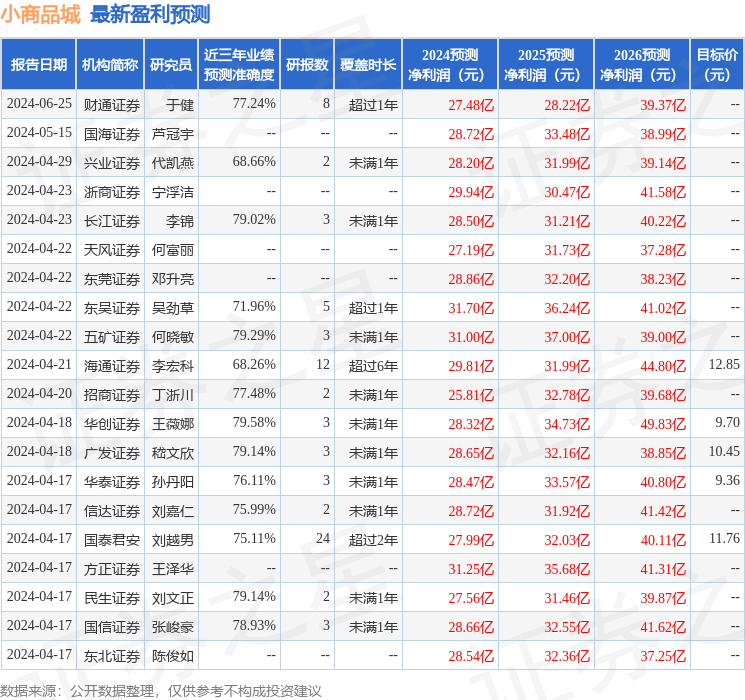The image size is (745, 700).
Task: Click 2024 profit forecast 31.70亿
Action: [x=471, y=308]
